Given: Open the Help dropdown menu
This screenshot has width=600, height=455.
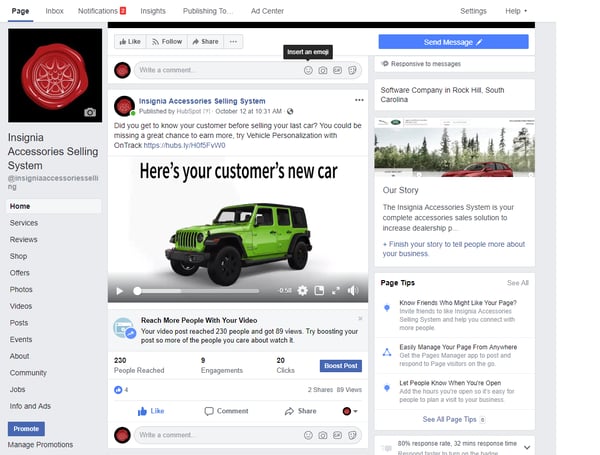Looking at the screenshot, I should click(516, 11).
